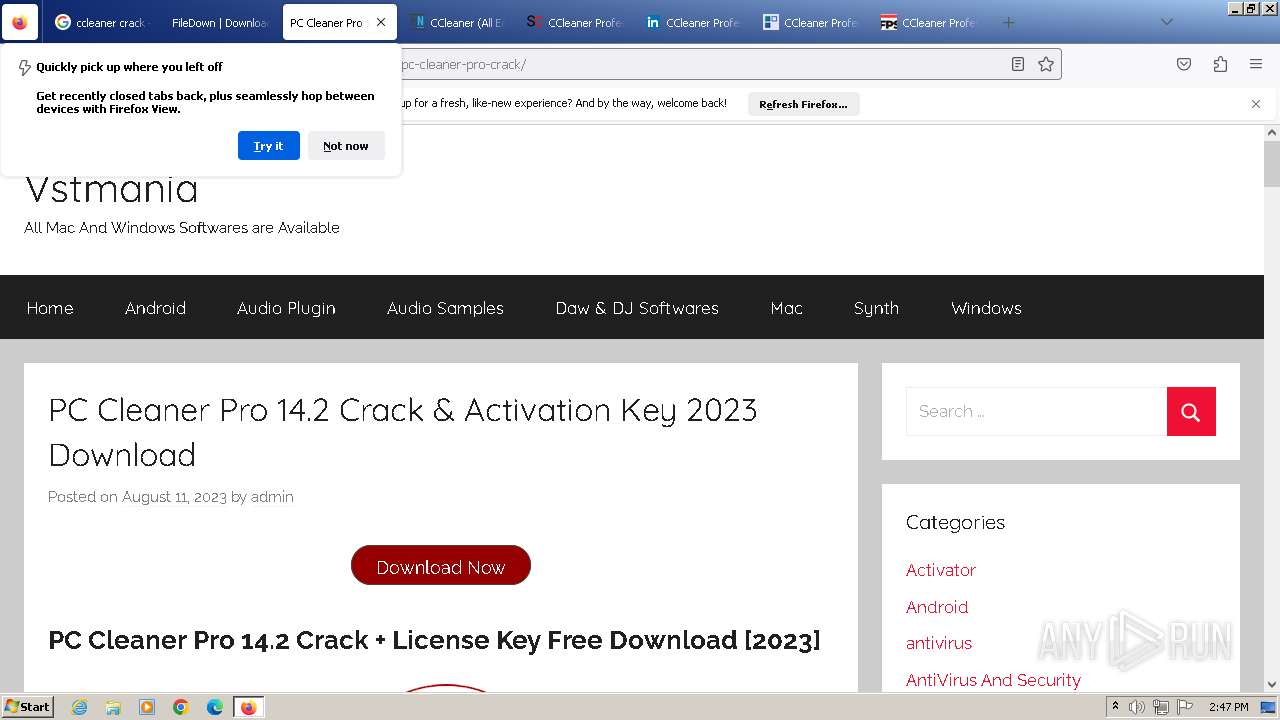Save page to Pocket
1280x720 pixels.
(x=1184, y=64)
